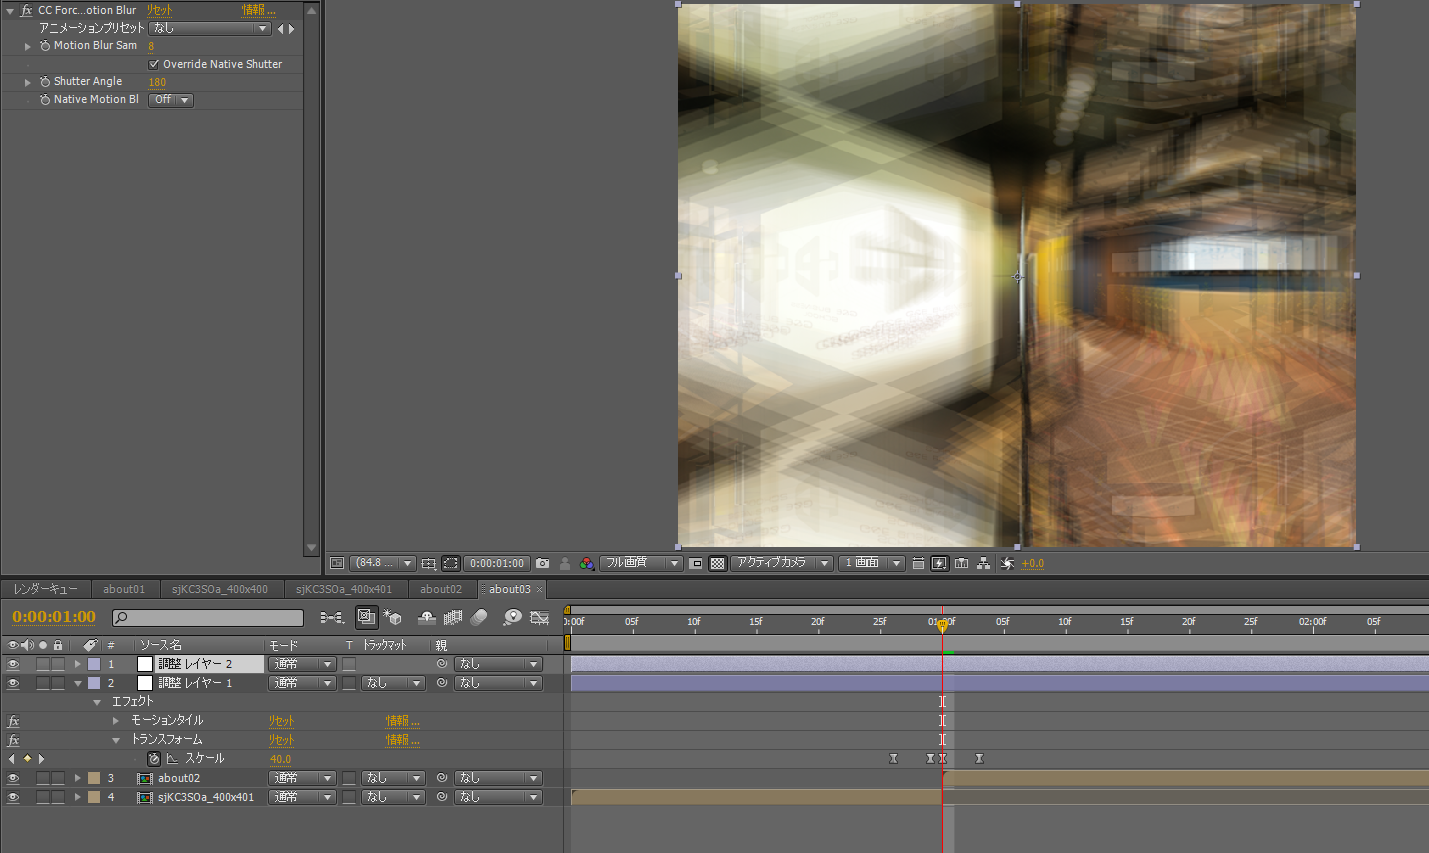The width and height of the screenshot is (1429, 853).
Task: Click the timeline layer search field
Action: [x=208, y=618]
